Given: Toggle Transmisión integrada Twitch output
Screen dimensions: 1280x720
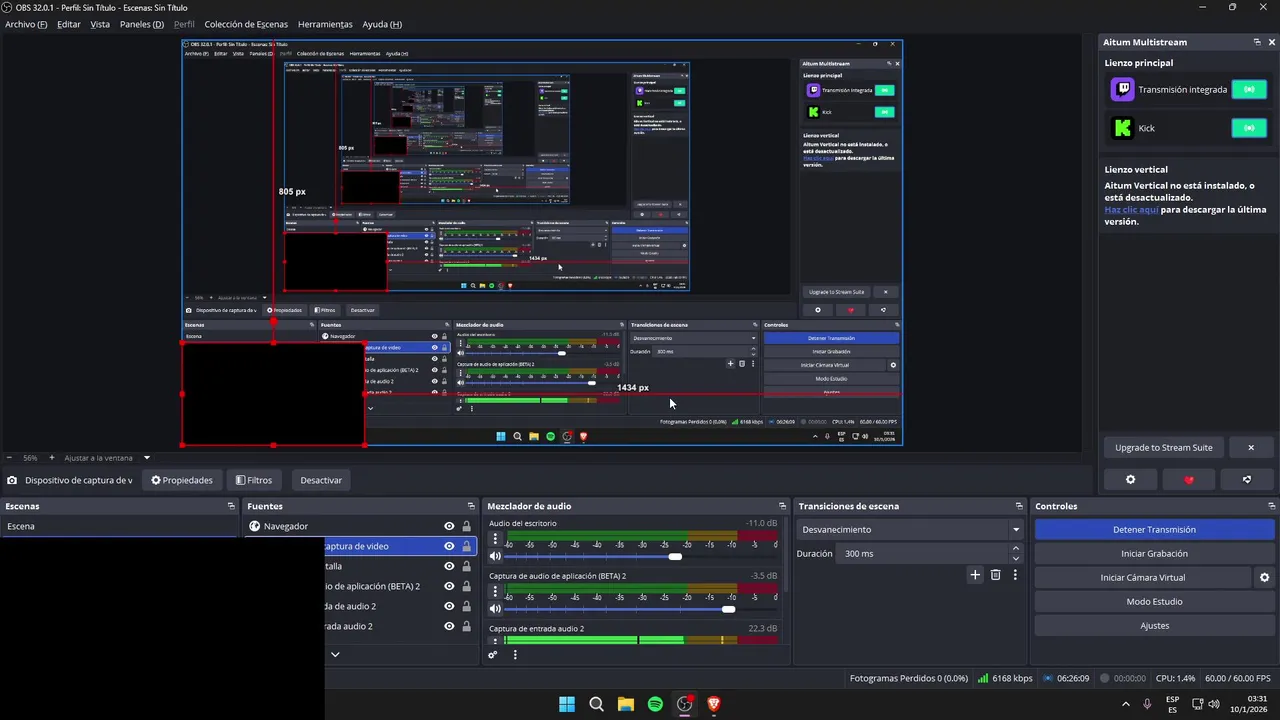Looking at the screenshot, I should point(1249,90).
